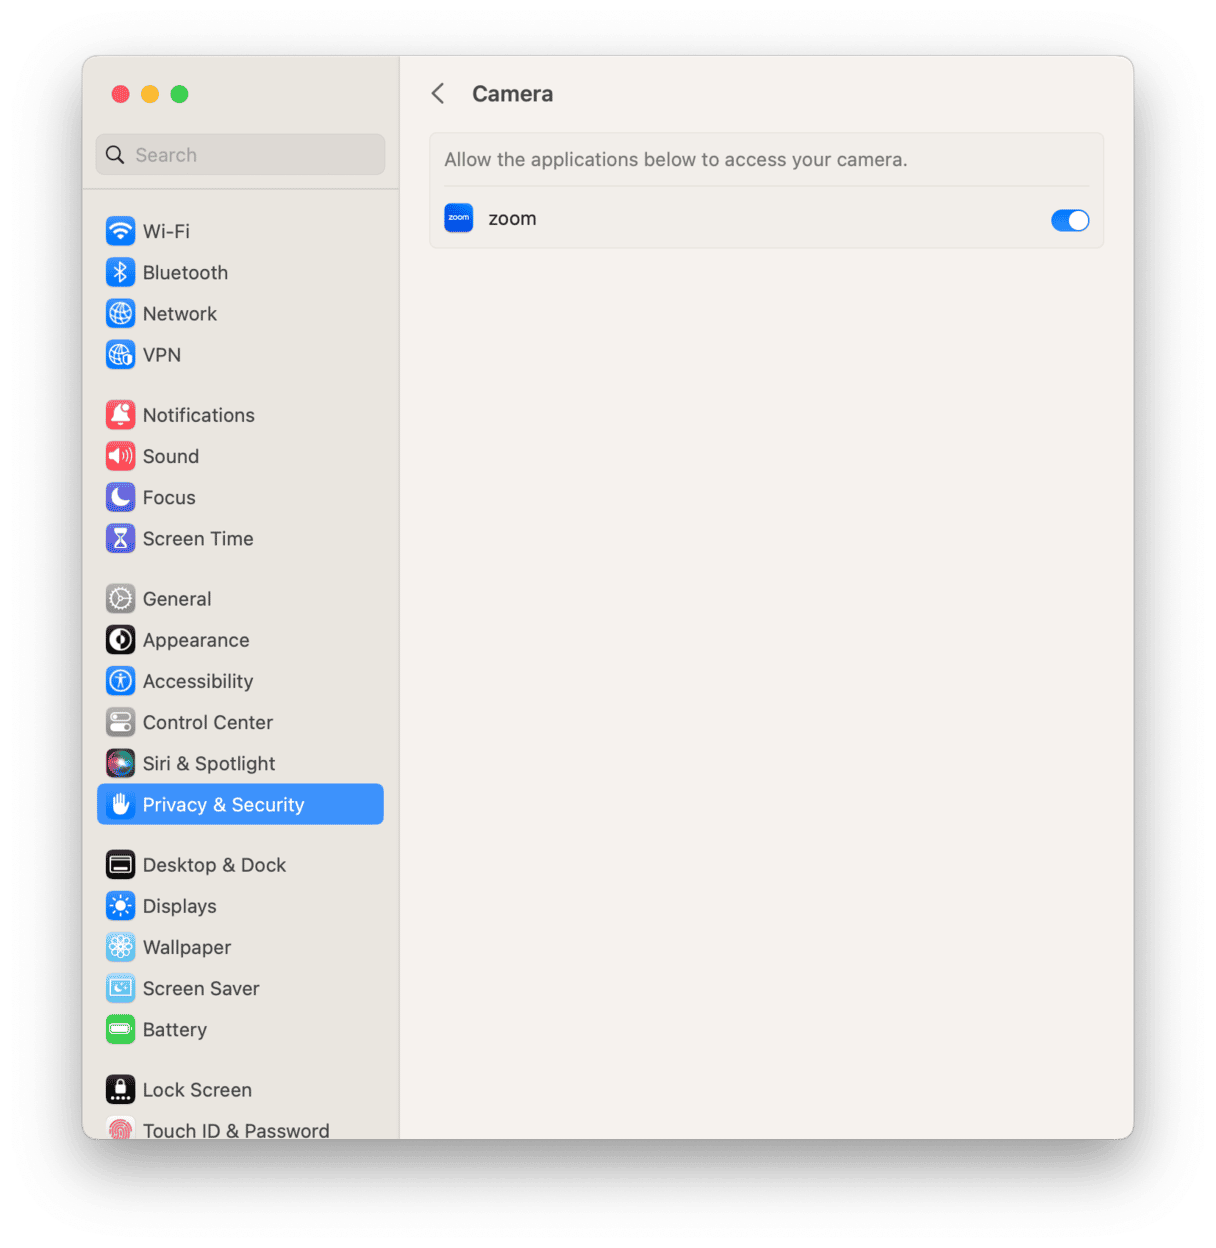This screenshot has height=1248, width=1216.
Task: Click the Control Center icon
Action: 120,722
